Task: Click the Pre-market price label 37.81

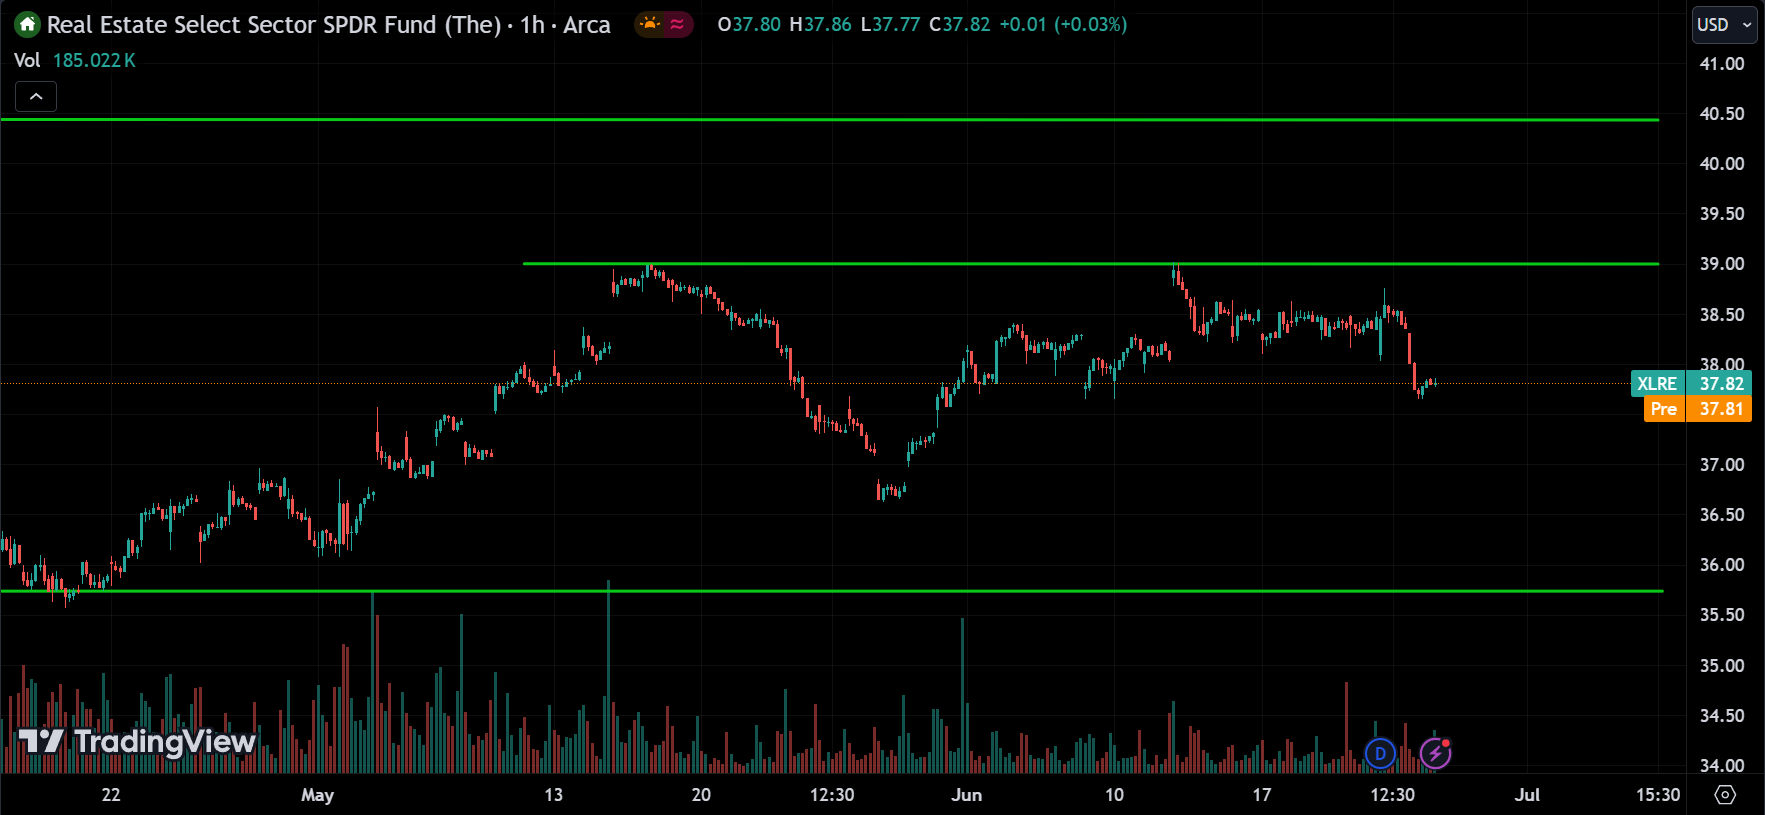Action: coord(1698,409)
